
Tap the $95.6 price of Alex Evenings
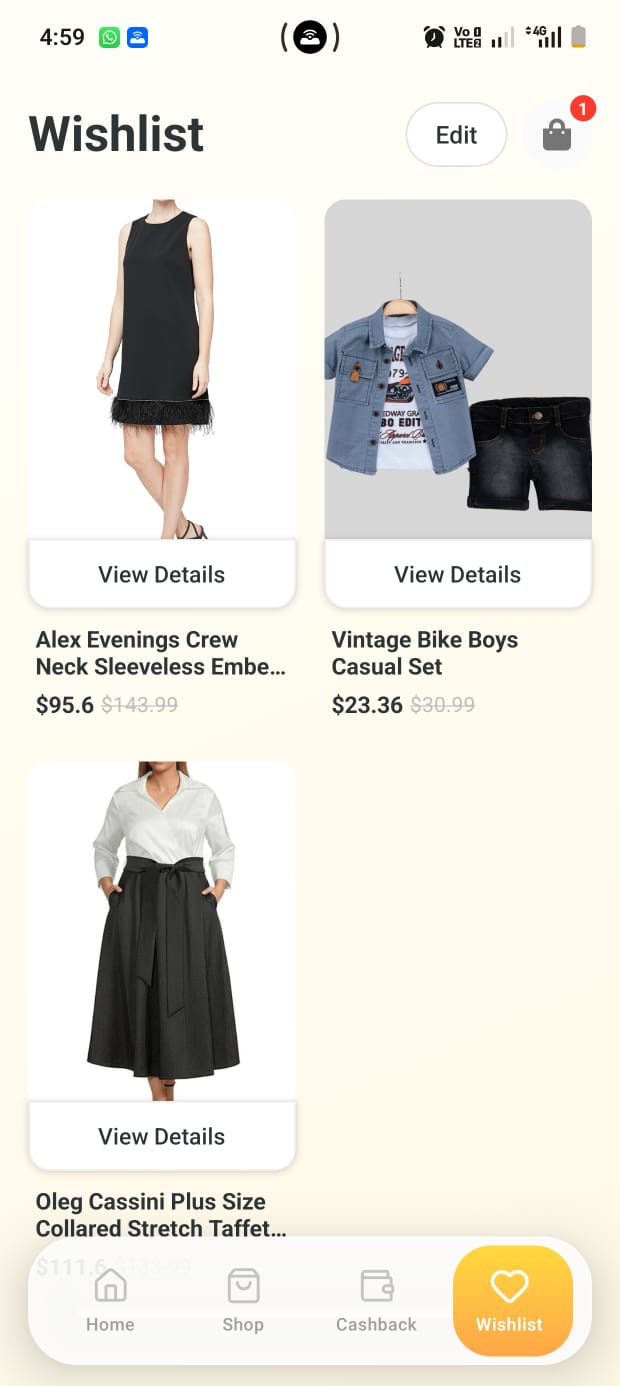coord(65,705)
